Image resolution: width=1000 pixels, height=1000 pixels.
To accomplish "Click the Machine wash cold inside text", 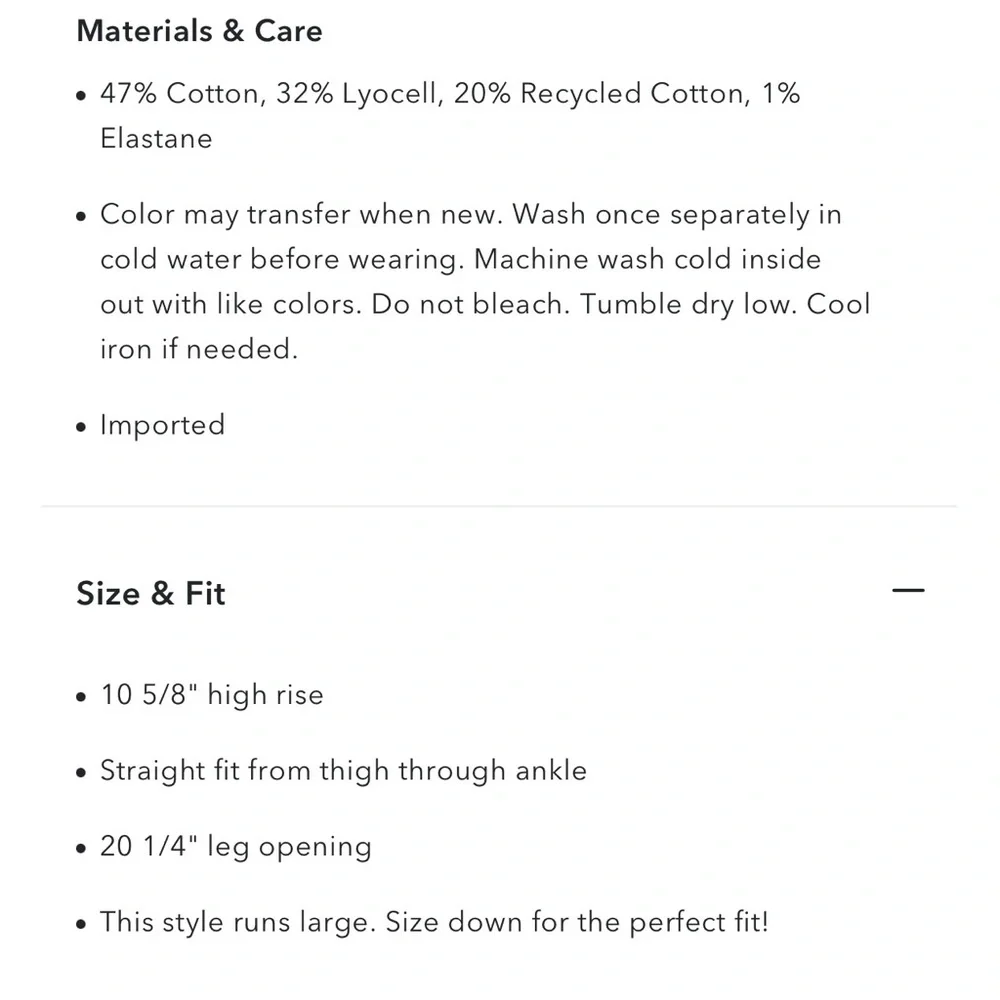I will (647, 260).
